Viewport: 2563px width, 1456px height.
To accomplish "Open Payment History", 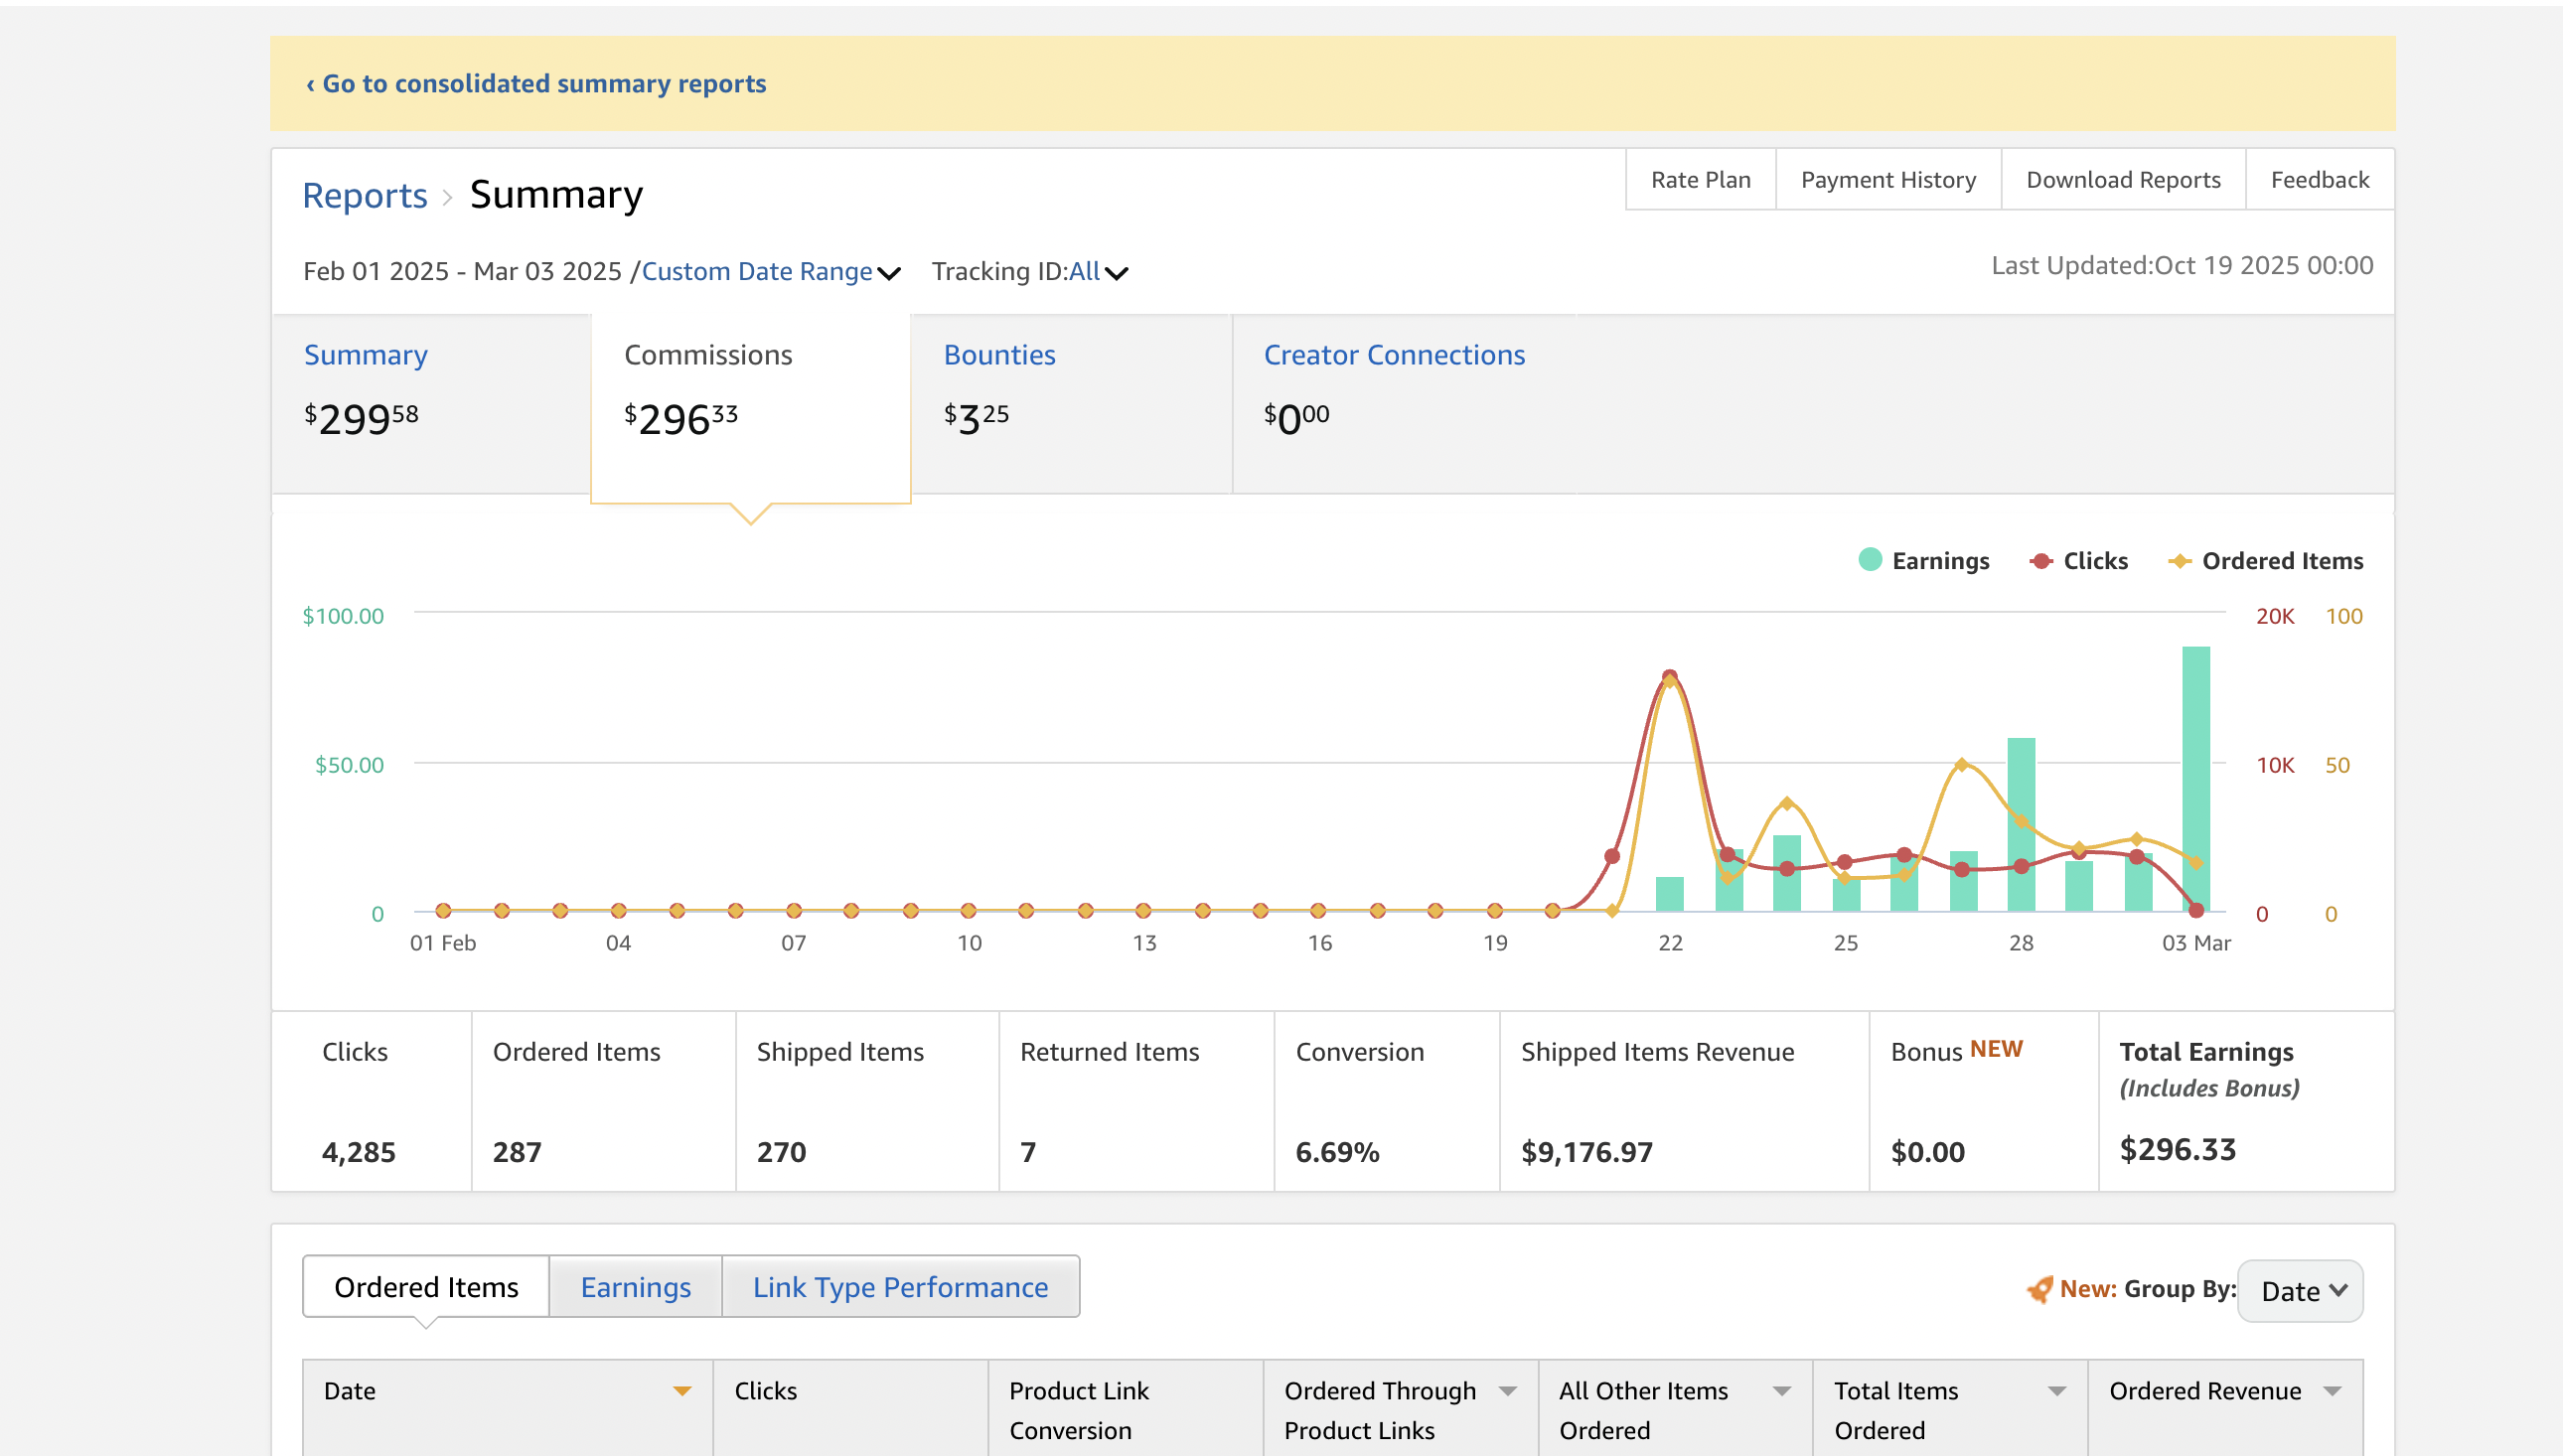I will point(1887,180).
